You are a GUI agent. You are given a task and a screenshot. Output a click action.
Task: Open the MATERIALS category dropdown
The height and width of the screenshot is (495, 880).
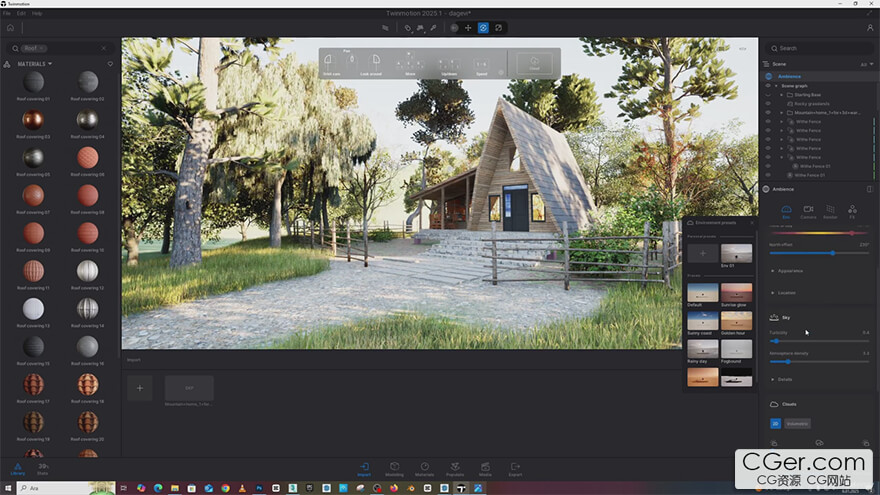[x=34, y=64]
